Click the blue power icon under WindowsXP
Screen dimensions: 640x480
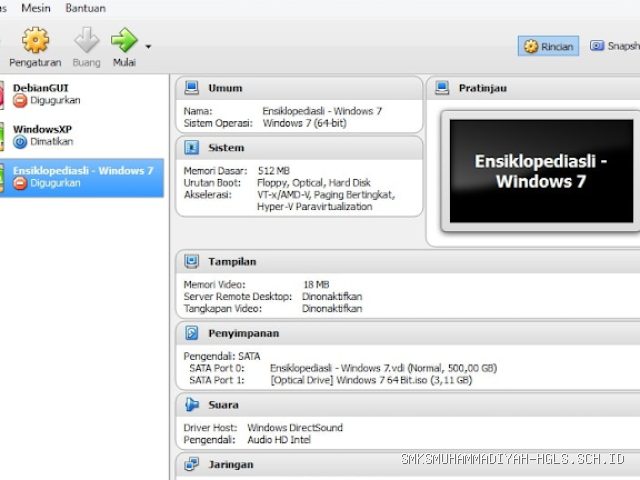click(x=20, y=142)
